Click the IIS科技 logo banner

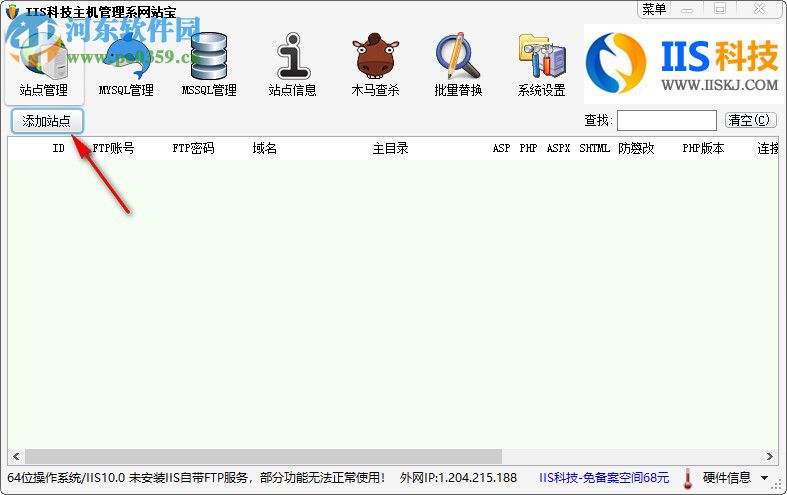click(683, 63)
